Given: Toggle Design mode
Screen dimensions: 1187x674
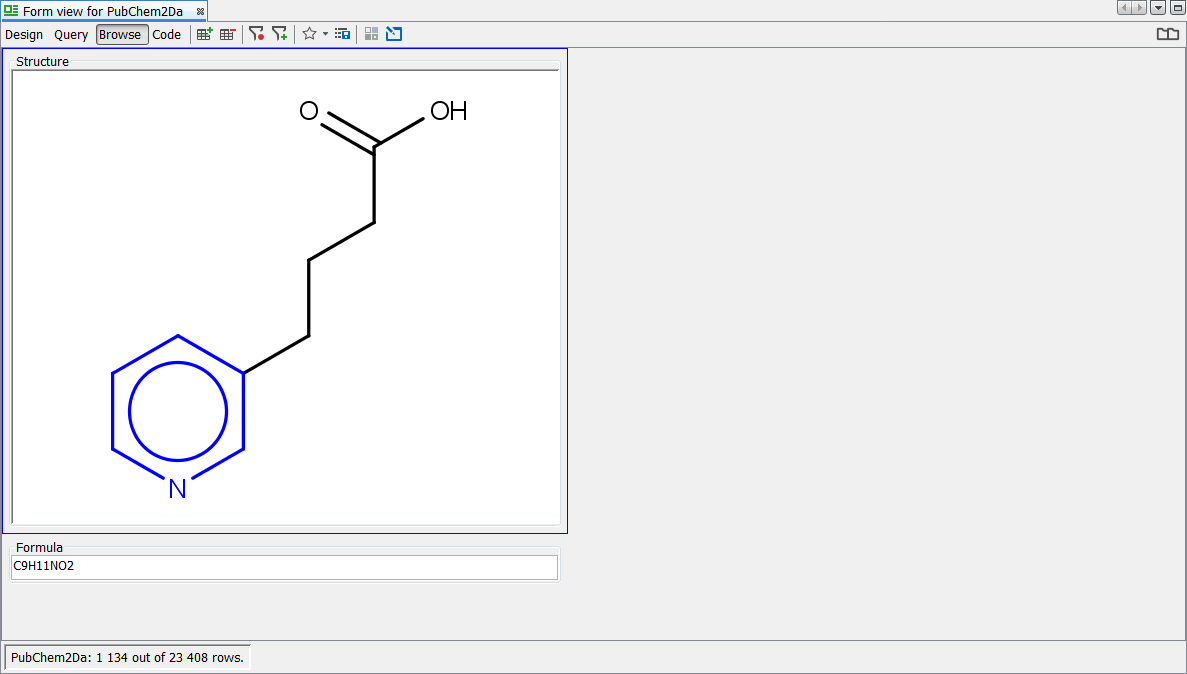Looking at the screenshot, I should 24,35.
